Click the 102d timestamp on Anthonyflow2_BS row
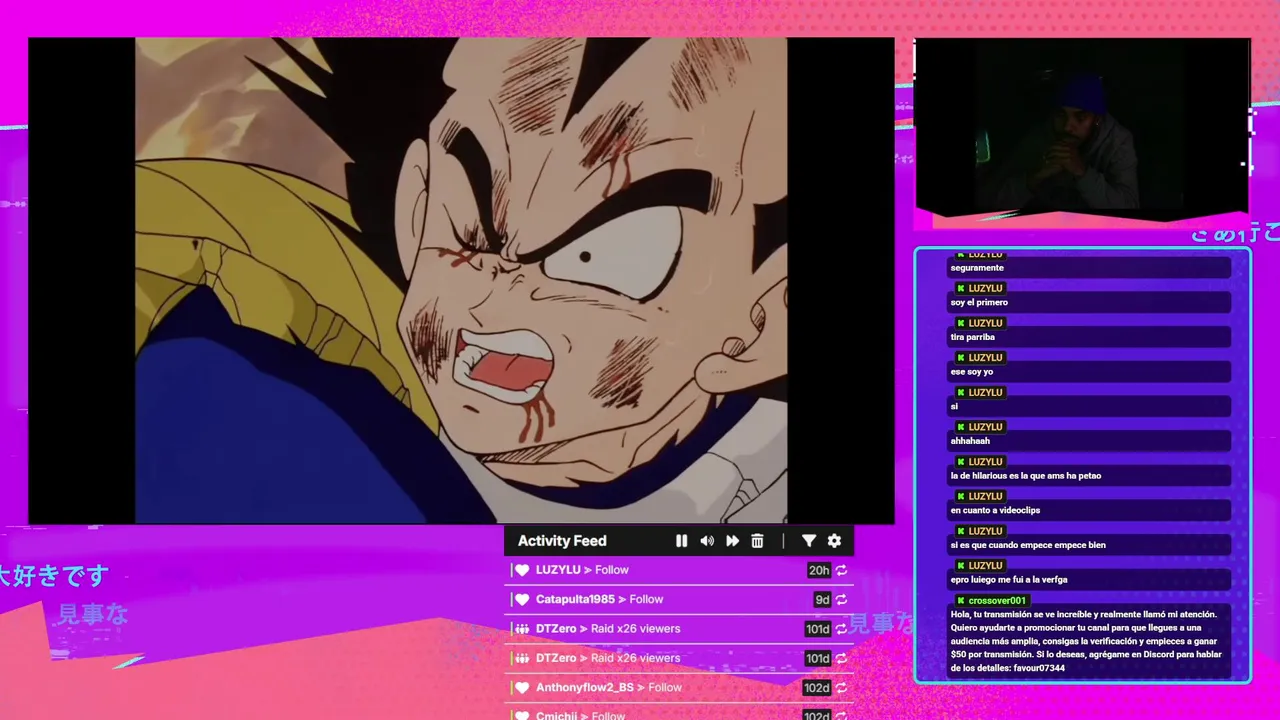 (x=817, y=688)
